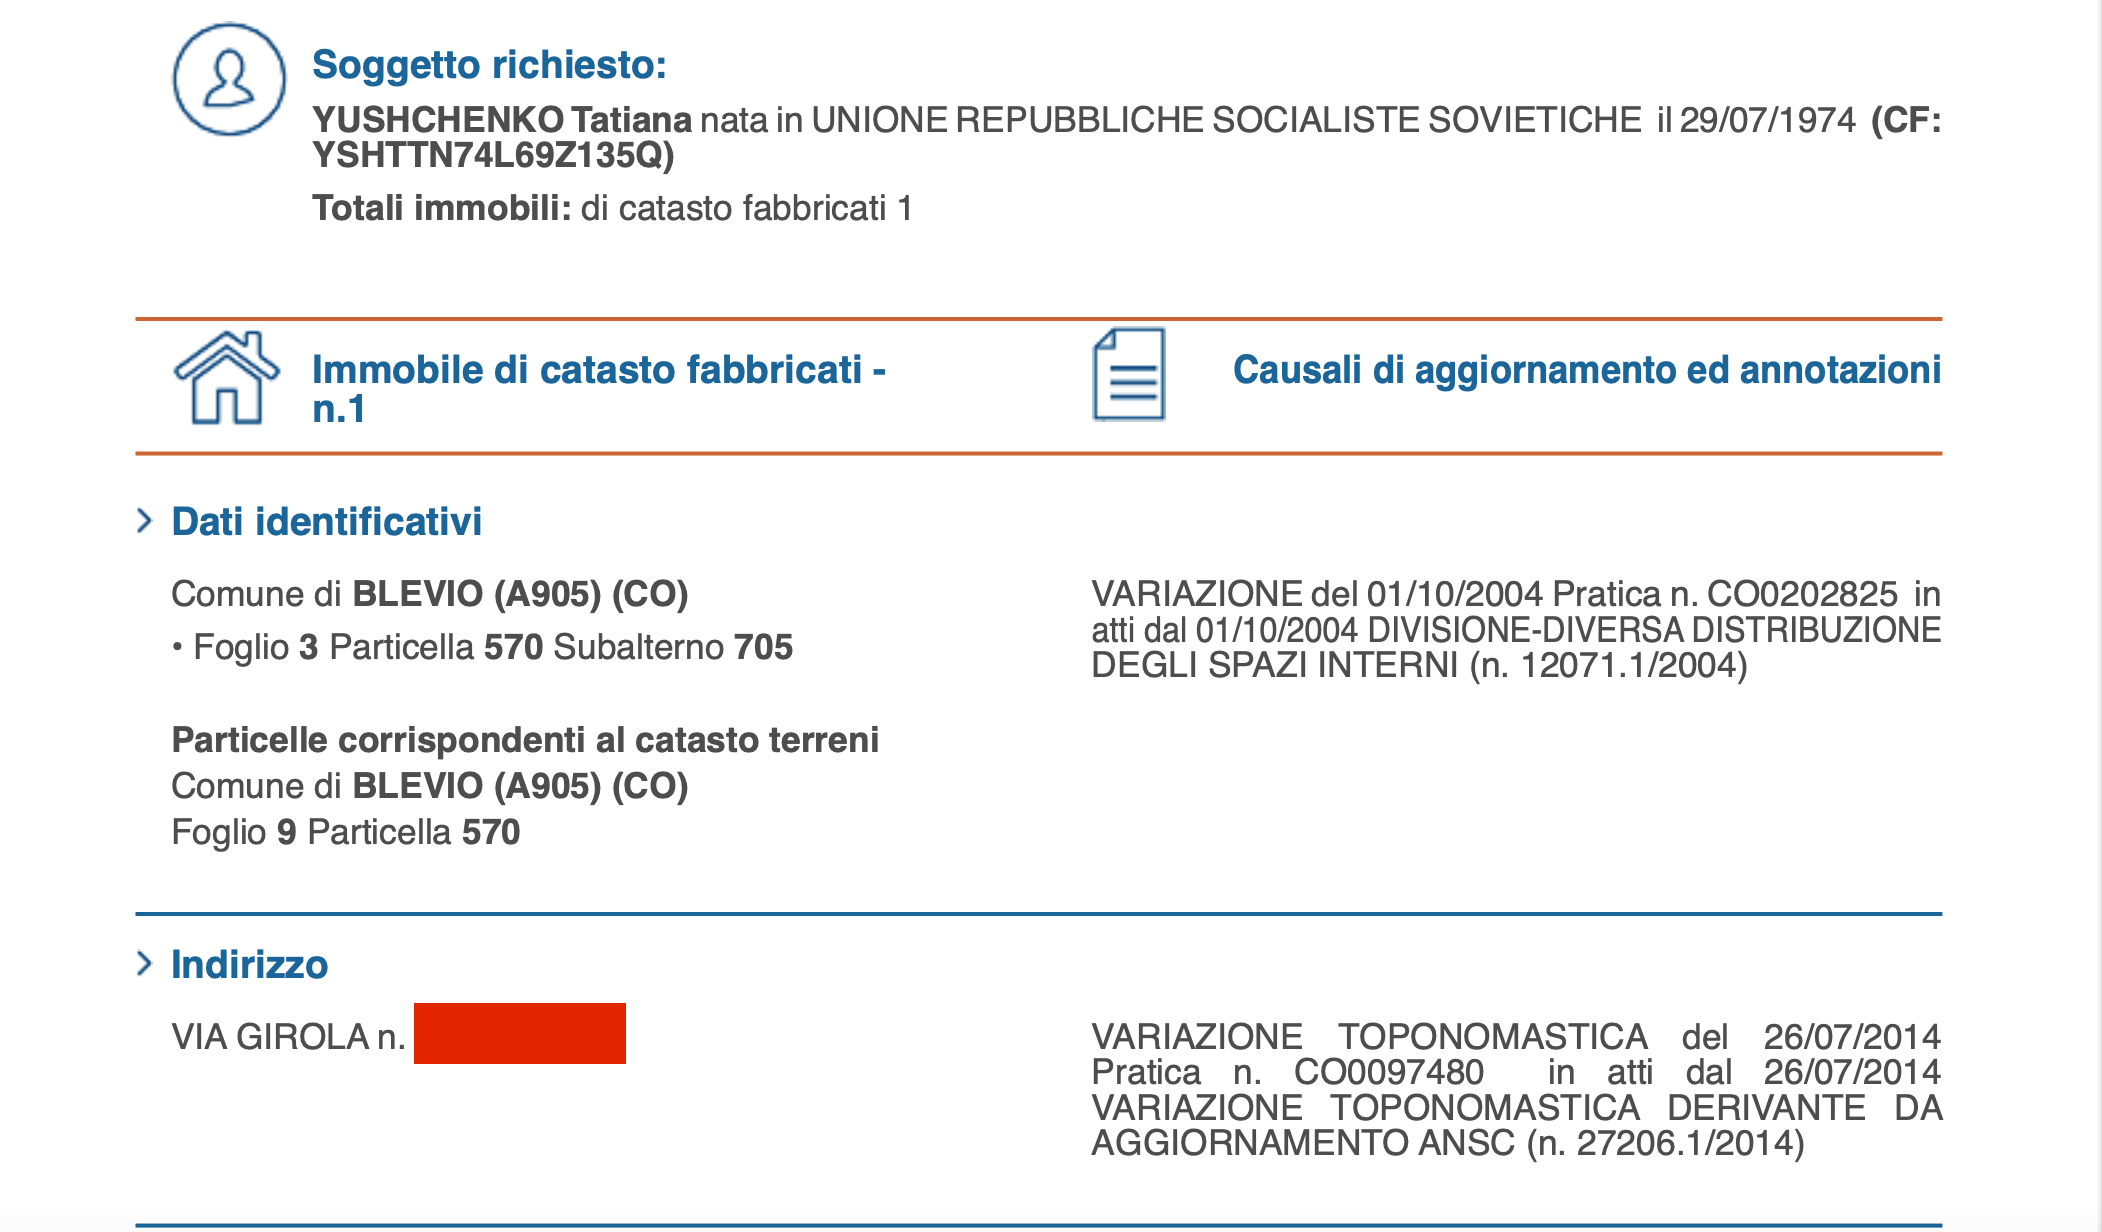Image resolution: width=2102 pixels, height=1232 pixels.
Task: Click the Totali immobili line
Action: tap(611, 208)
